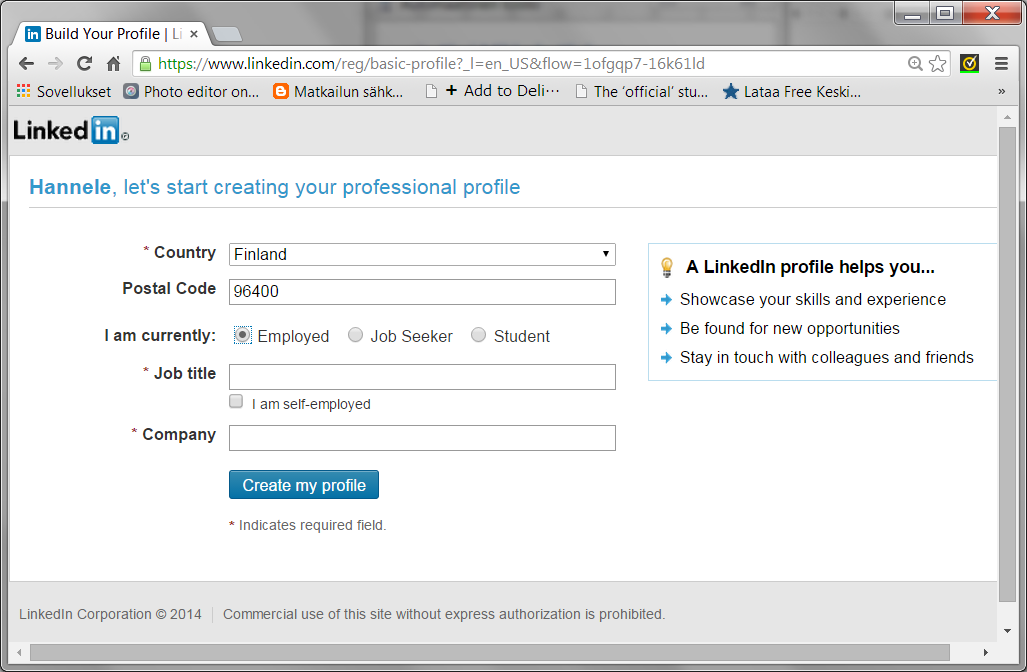Go back with the browser back arrow
The image size is (1027, 672).
coord(26,64)
